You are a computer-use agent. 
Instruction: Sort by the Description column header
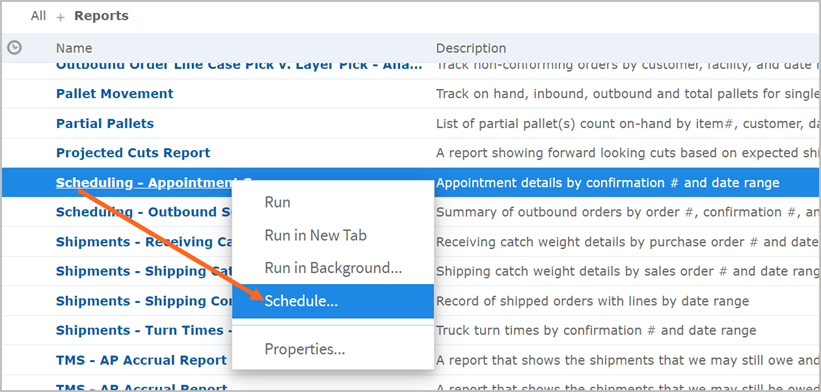click(x=471, y=48)
